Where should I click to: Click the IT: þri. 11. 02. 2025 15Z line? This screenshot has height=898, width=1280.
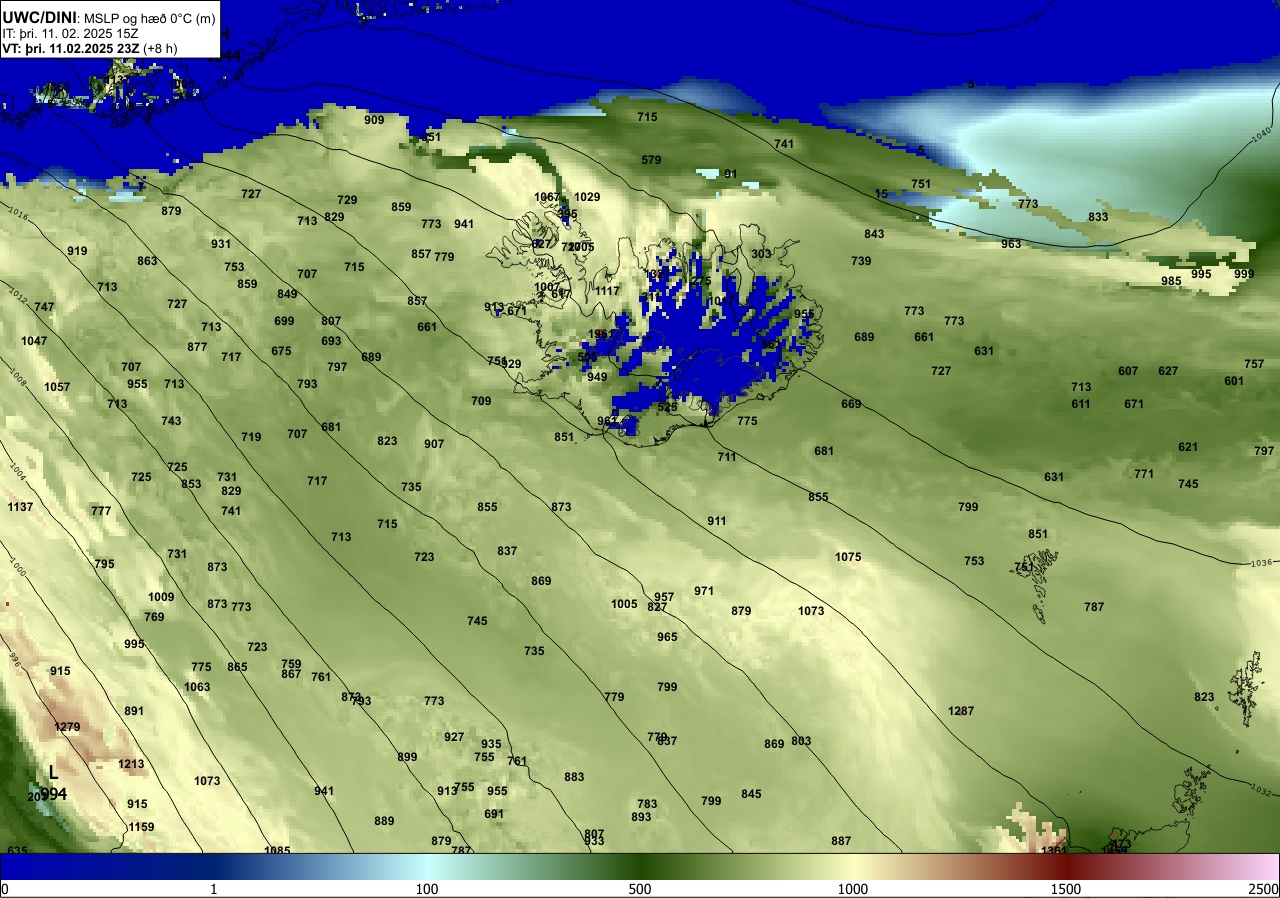pyautogui.click(x=69, y=34)
